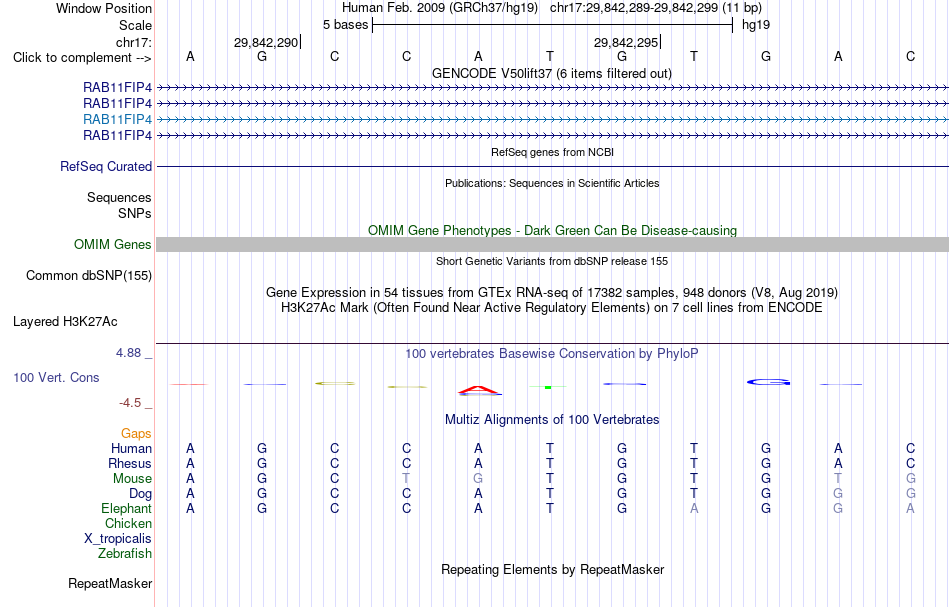Click the 29,842,295 ruler position marker
Viewport: 950px width, 607px height.
pos(626,42)
